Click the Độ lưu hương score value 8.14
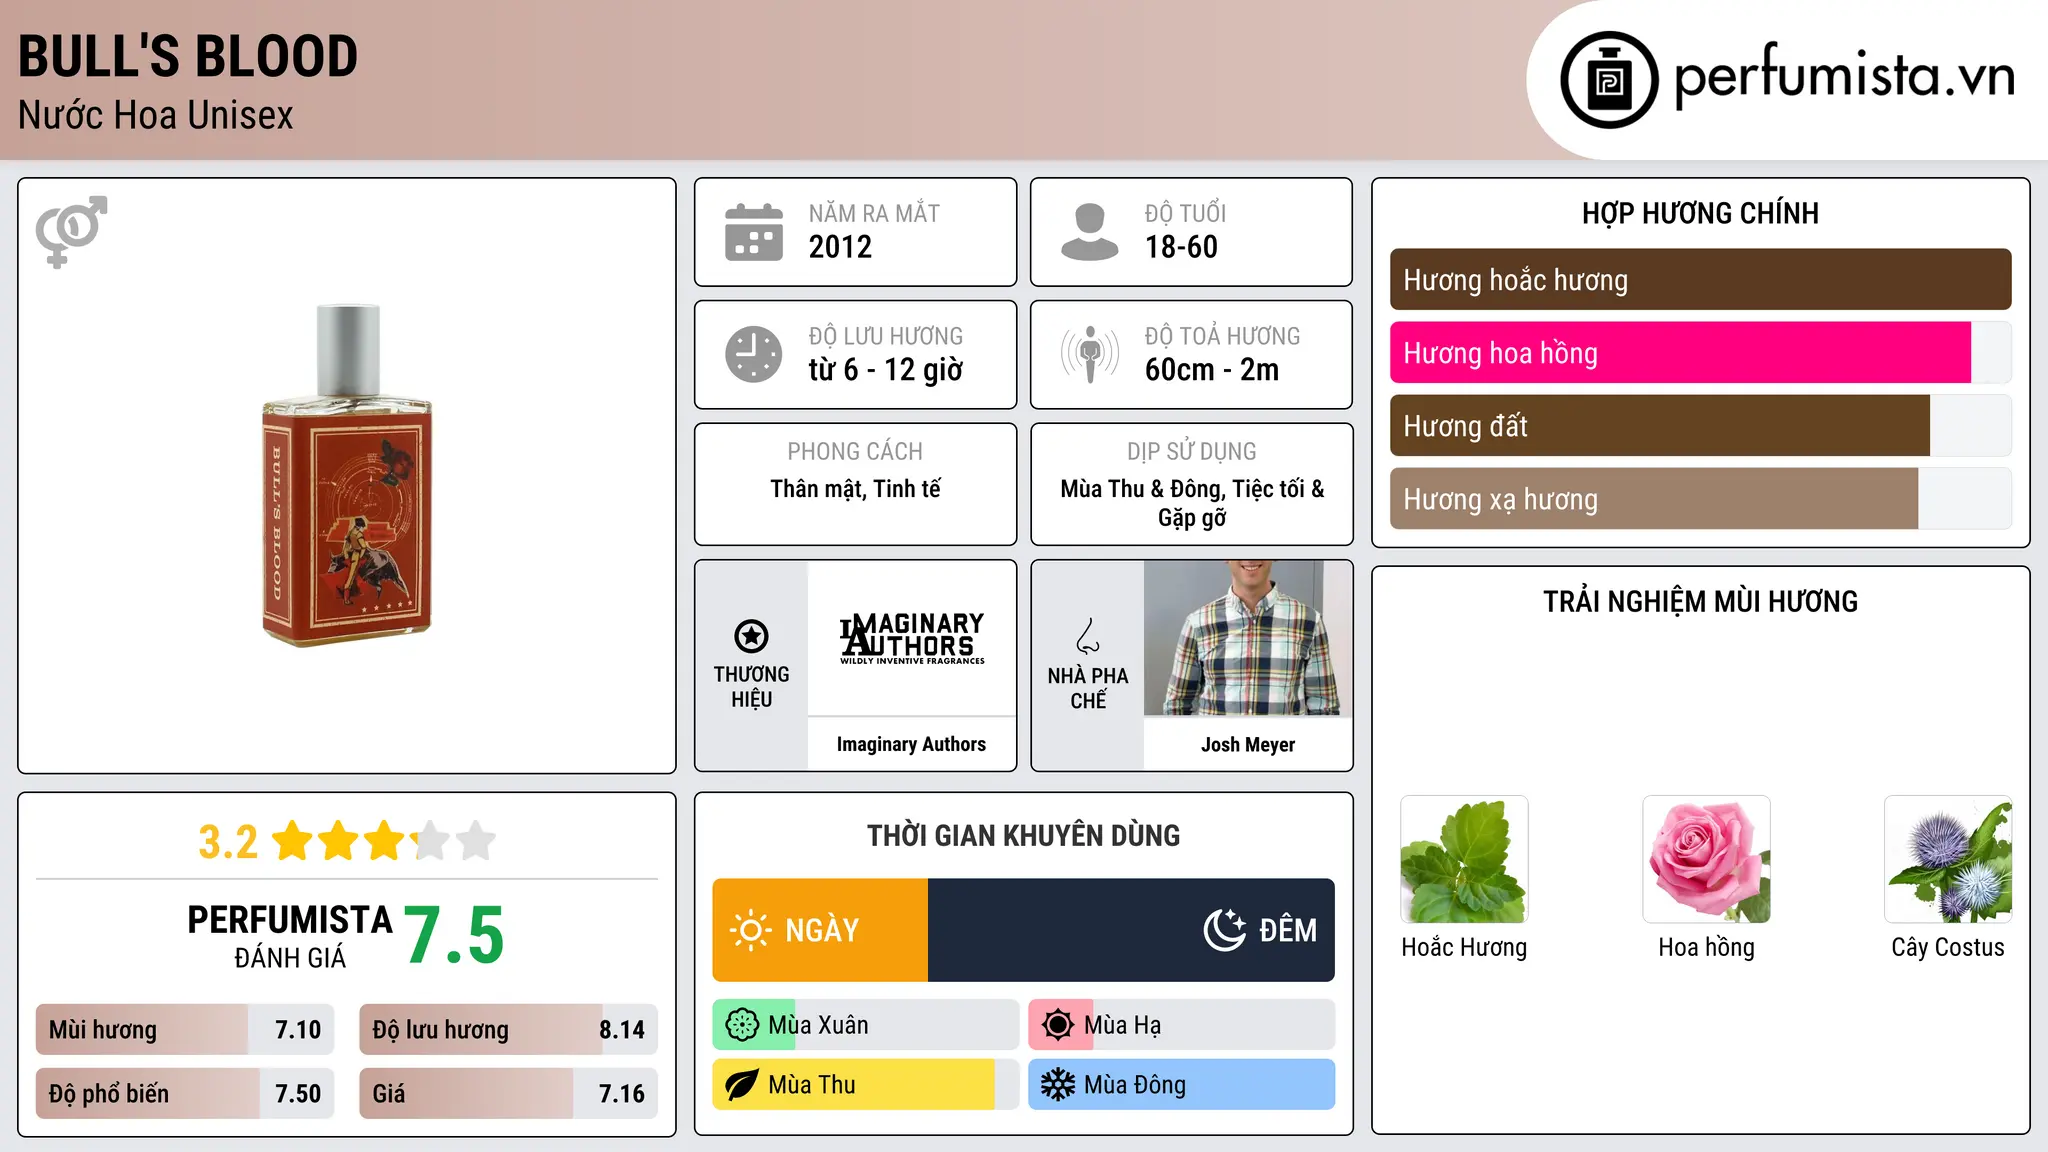 click(x=622, y=1030)
